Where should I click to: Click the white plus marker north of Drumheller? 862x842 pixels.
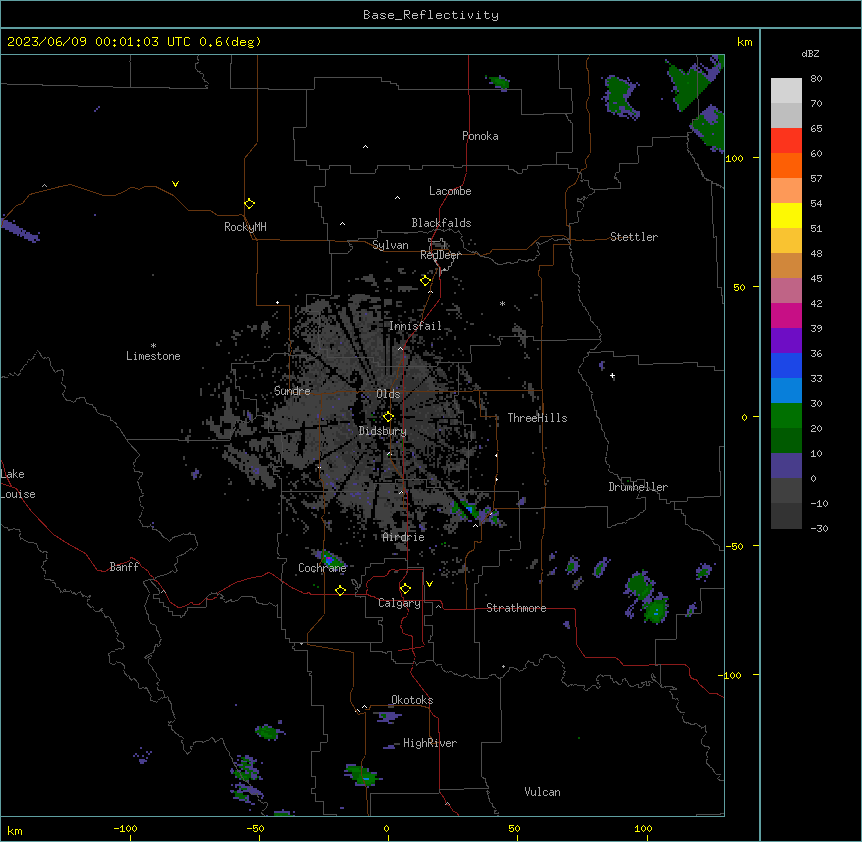pos(612,376)
